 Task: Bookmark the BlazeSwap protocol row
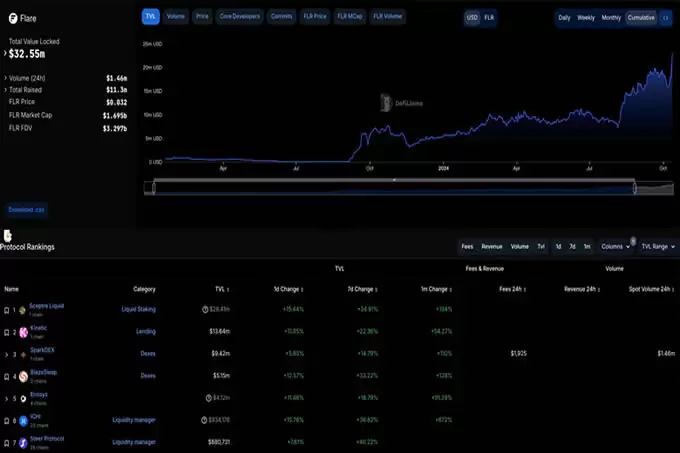(x=7, y=377)
